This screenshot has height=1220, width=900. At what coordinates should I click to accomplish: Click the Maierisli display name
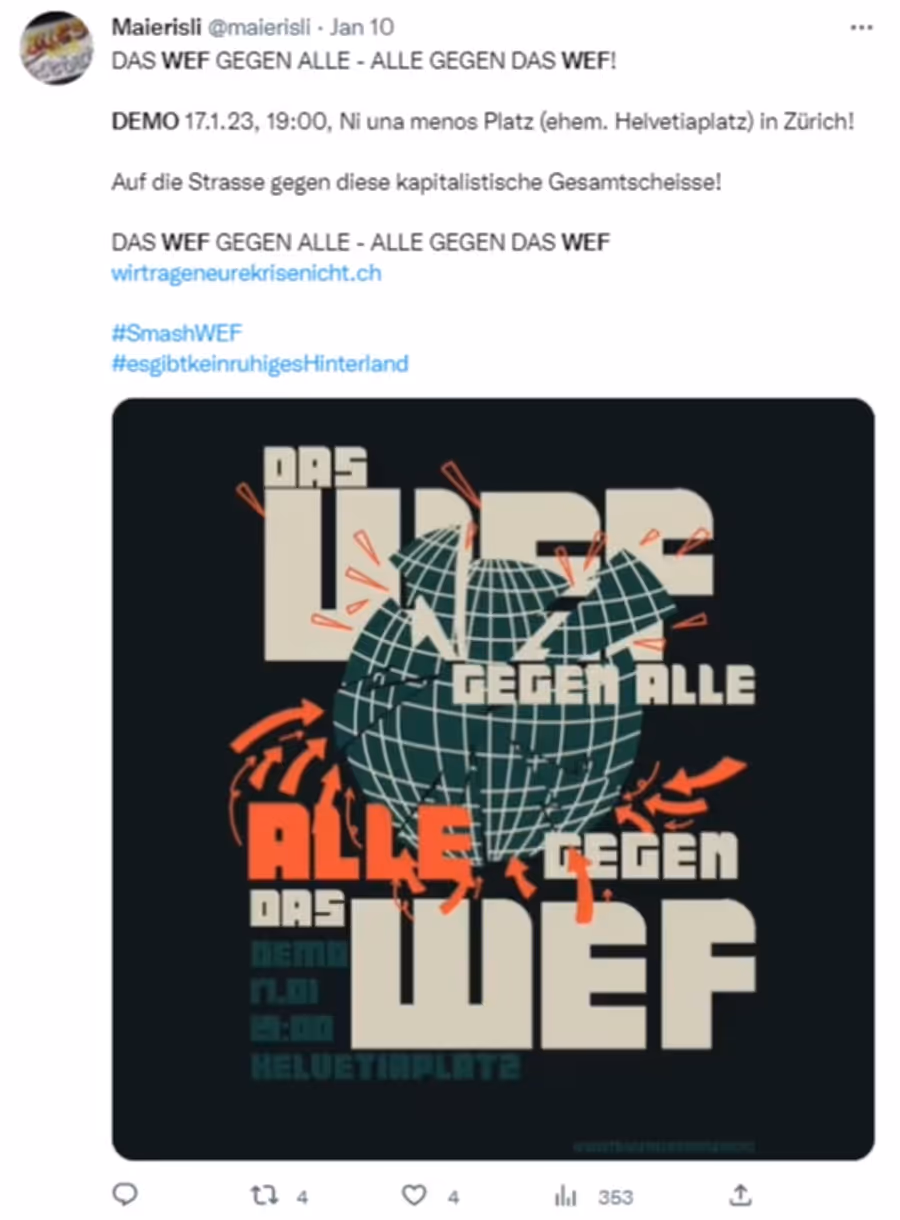click(x=156, y=27)
